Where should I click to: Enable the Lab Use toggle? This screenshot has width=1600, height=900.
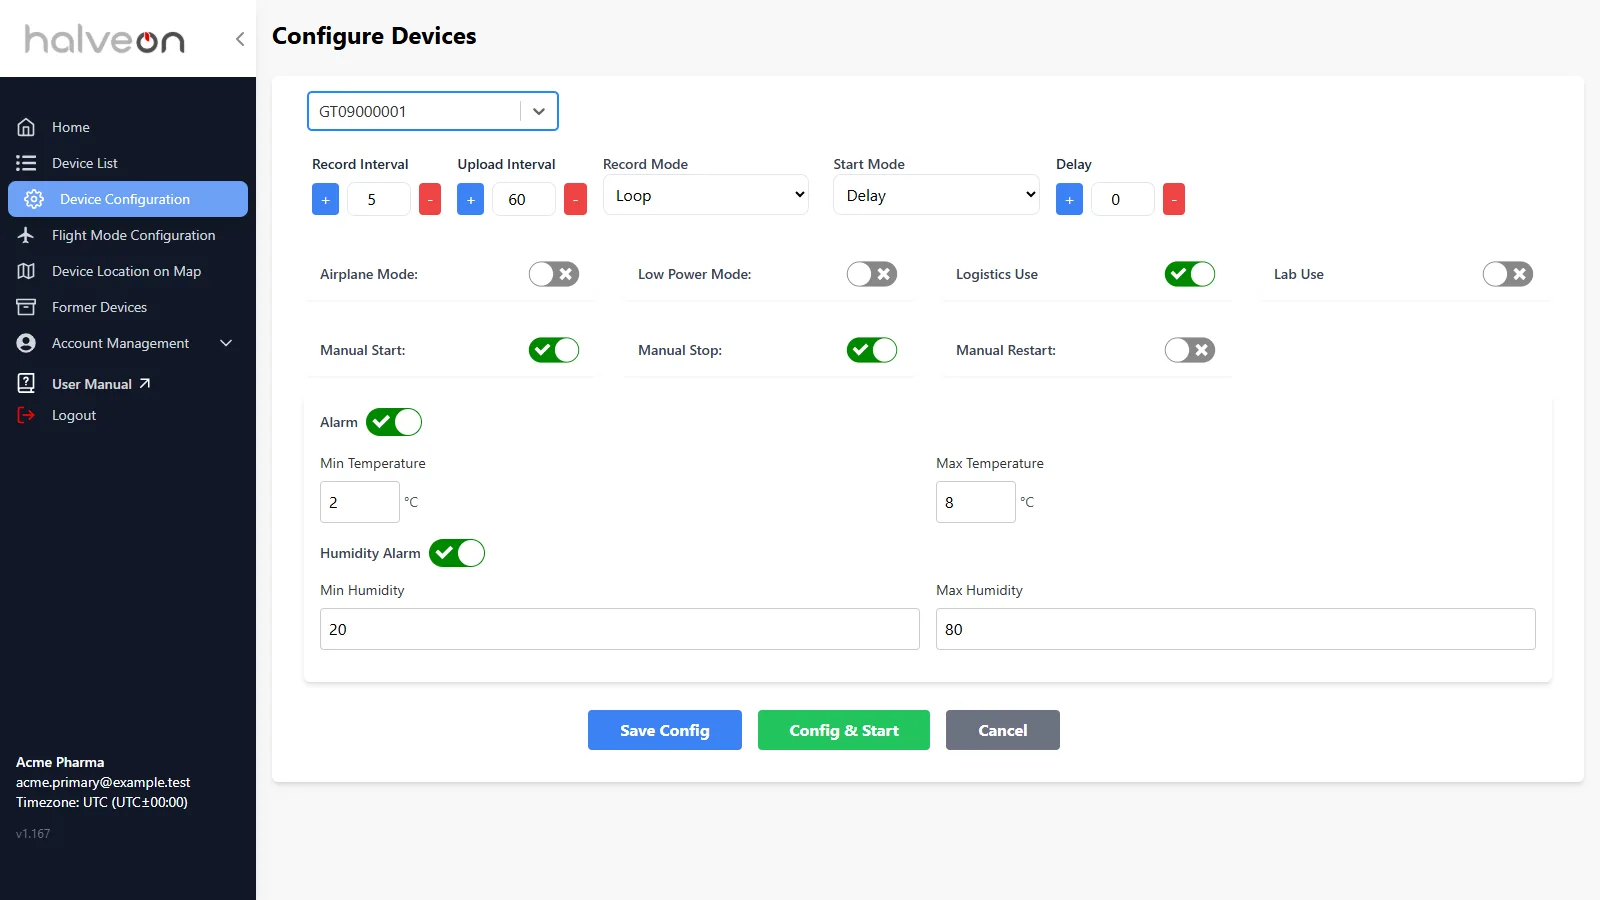tap(1508, 274)
